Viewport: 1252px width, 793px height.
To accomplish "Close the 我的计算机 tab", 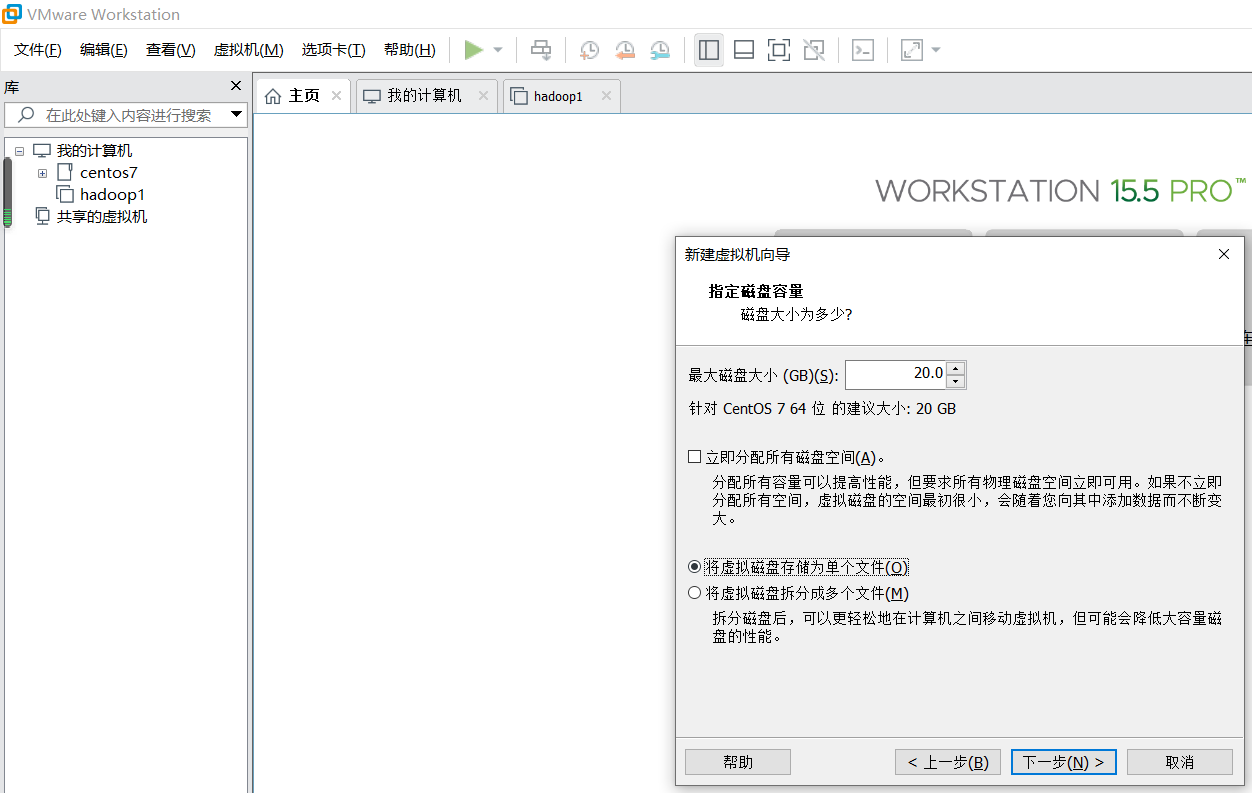I will 483,96.
